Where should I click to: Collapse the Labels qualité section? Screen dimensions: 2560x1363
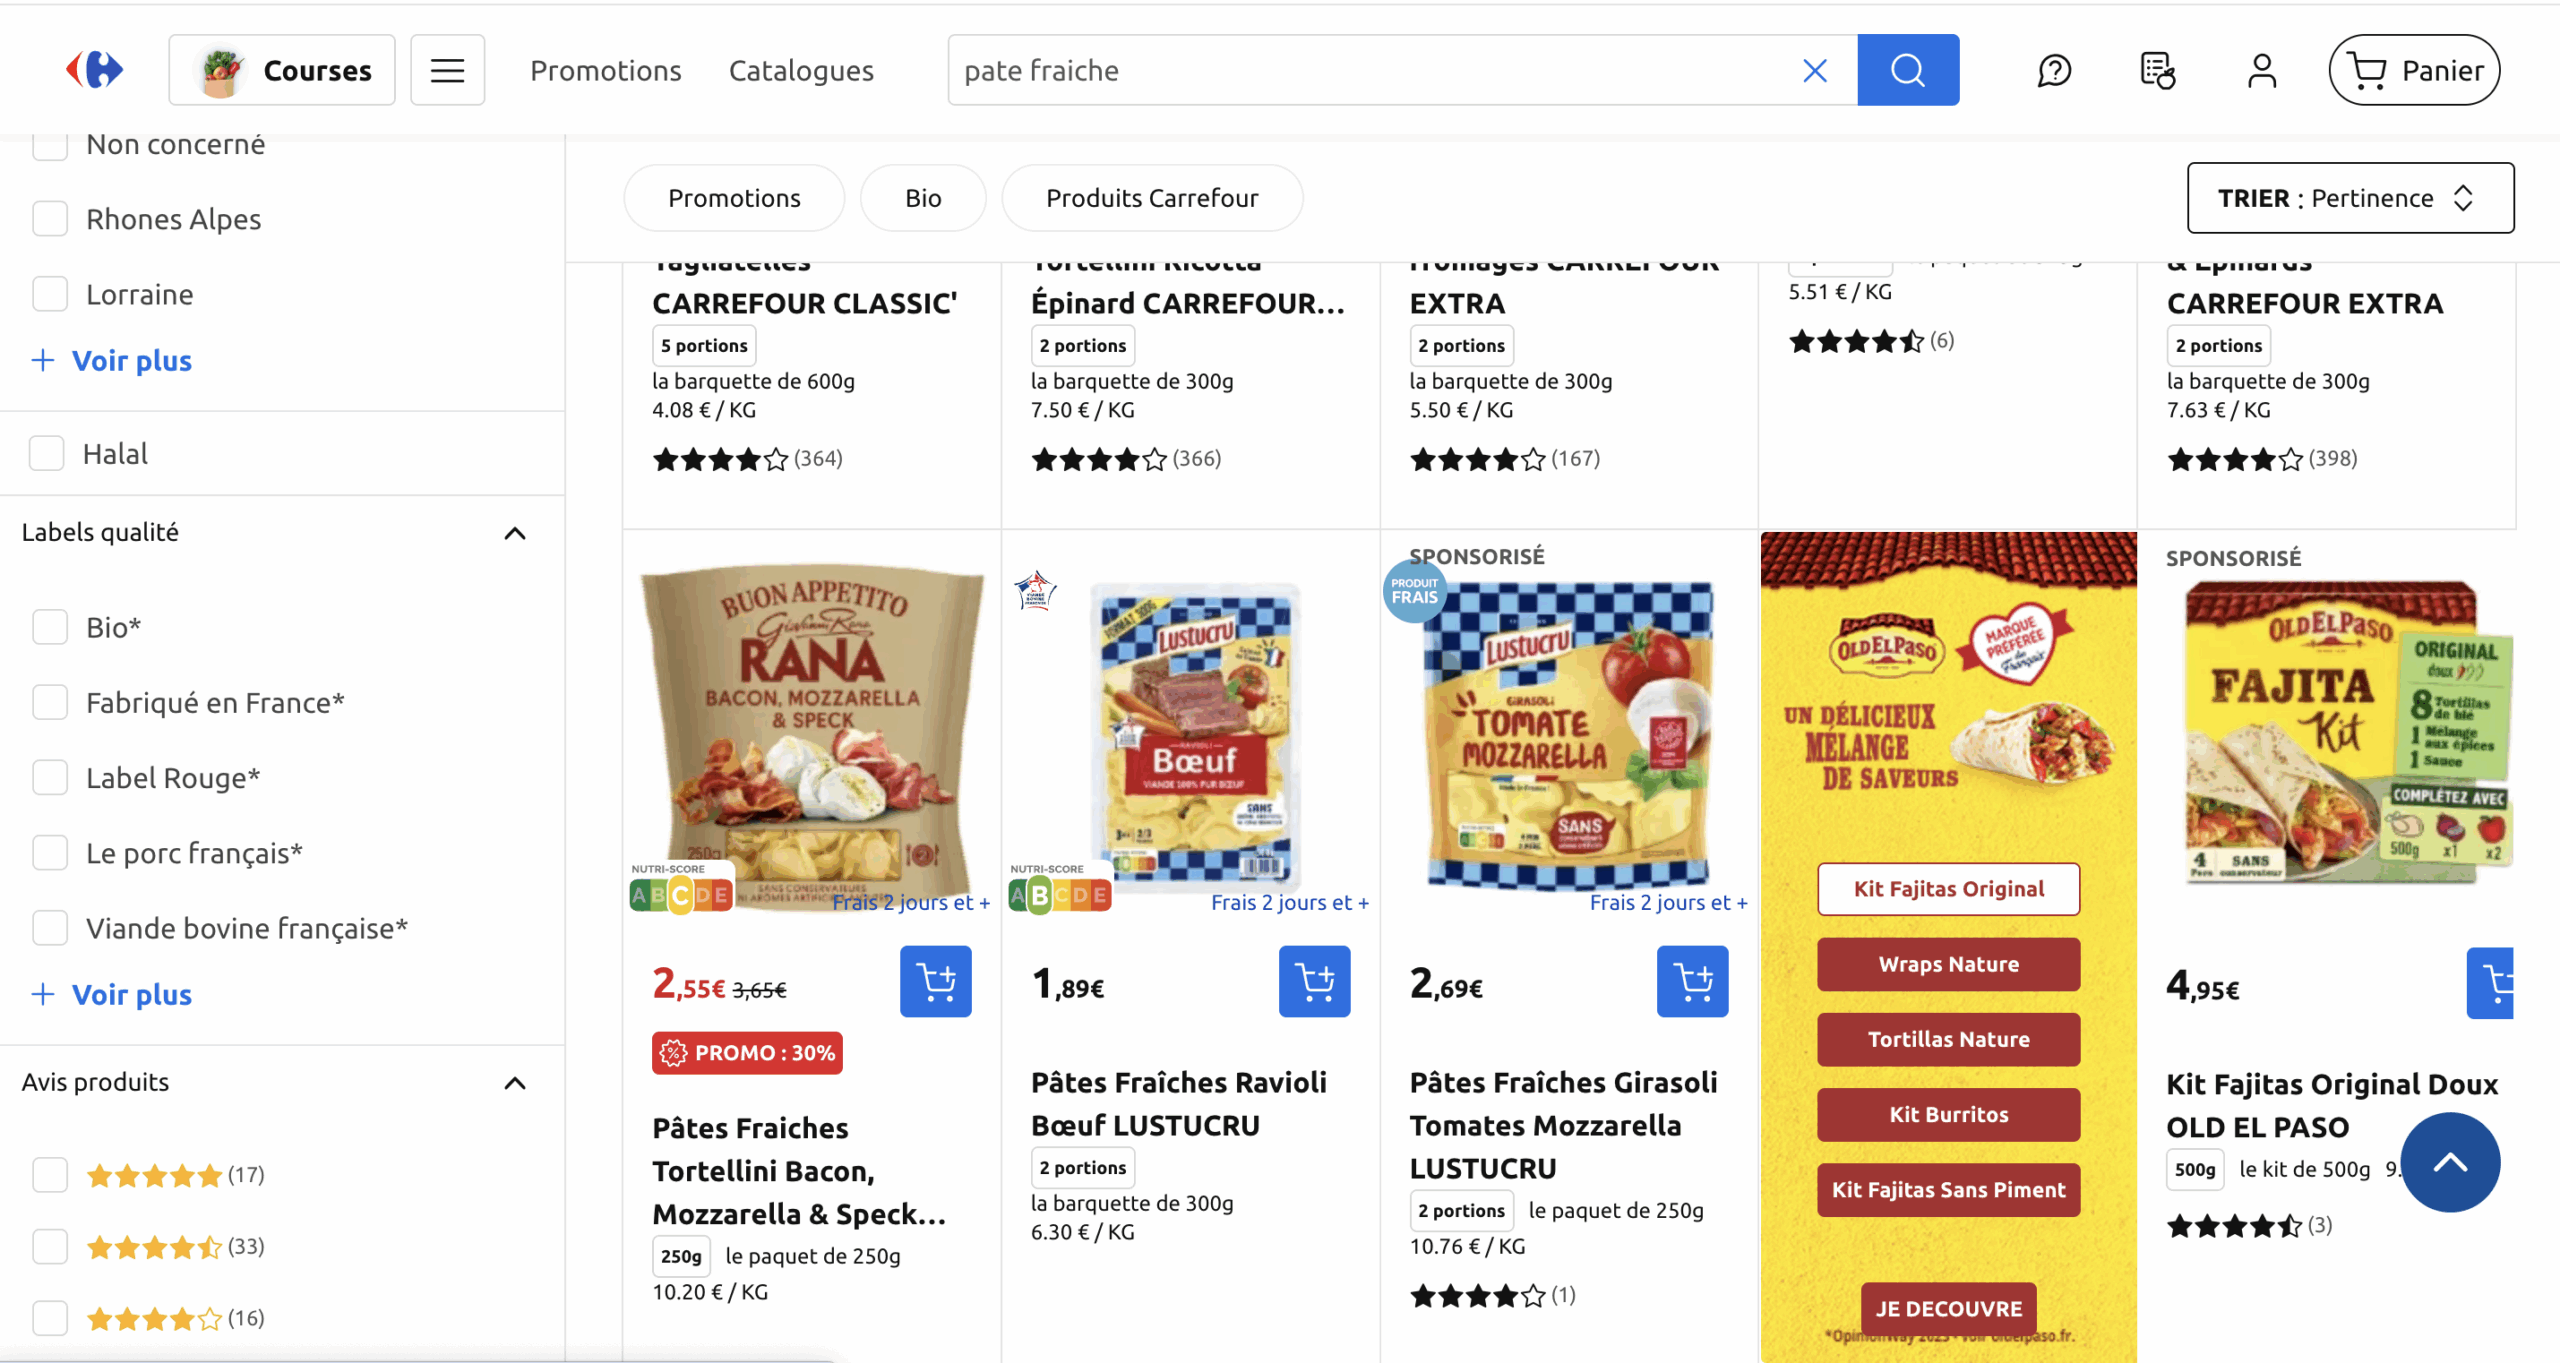[515, 533]
